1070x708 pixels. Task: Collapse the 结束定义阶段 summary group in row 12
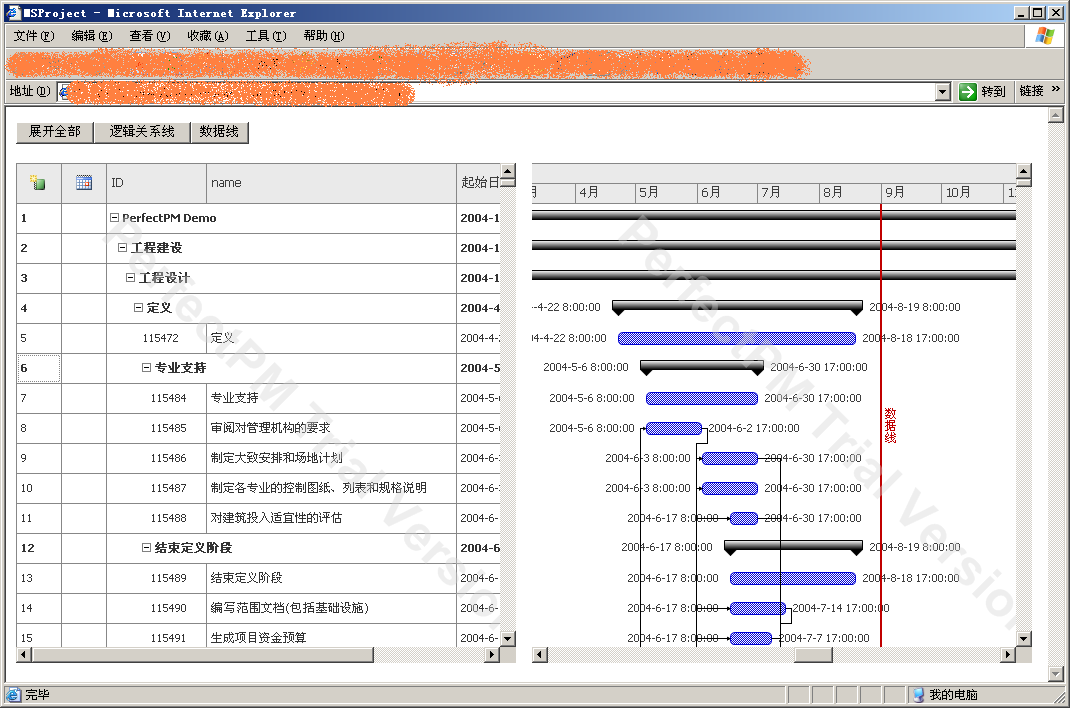coord(146,548)
